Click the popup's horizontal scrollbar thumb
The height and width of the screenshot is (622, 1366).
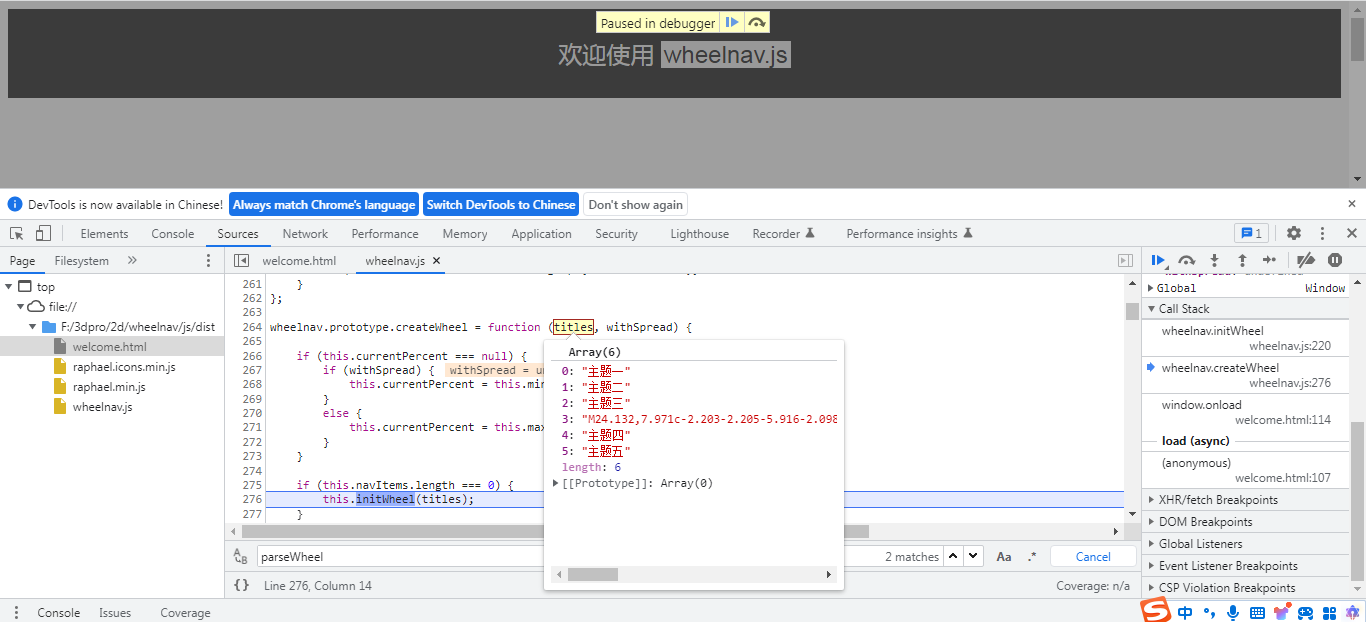pyautogui.click(x=593, y=575)
